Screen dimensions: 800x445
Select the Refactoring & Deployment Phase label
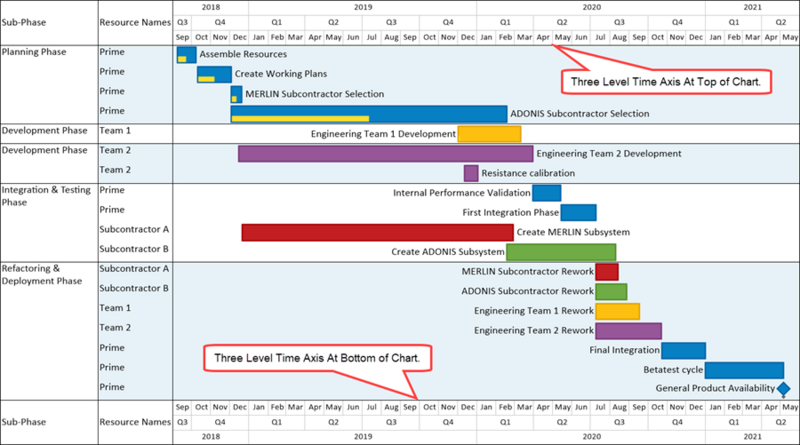(x=42, y=275)
